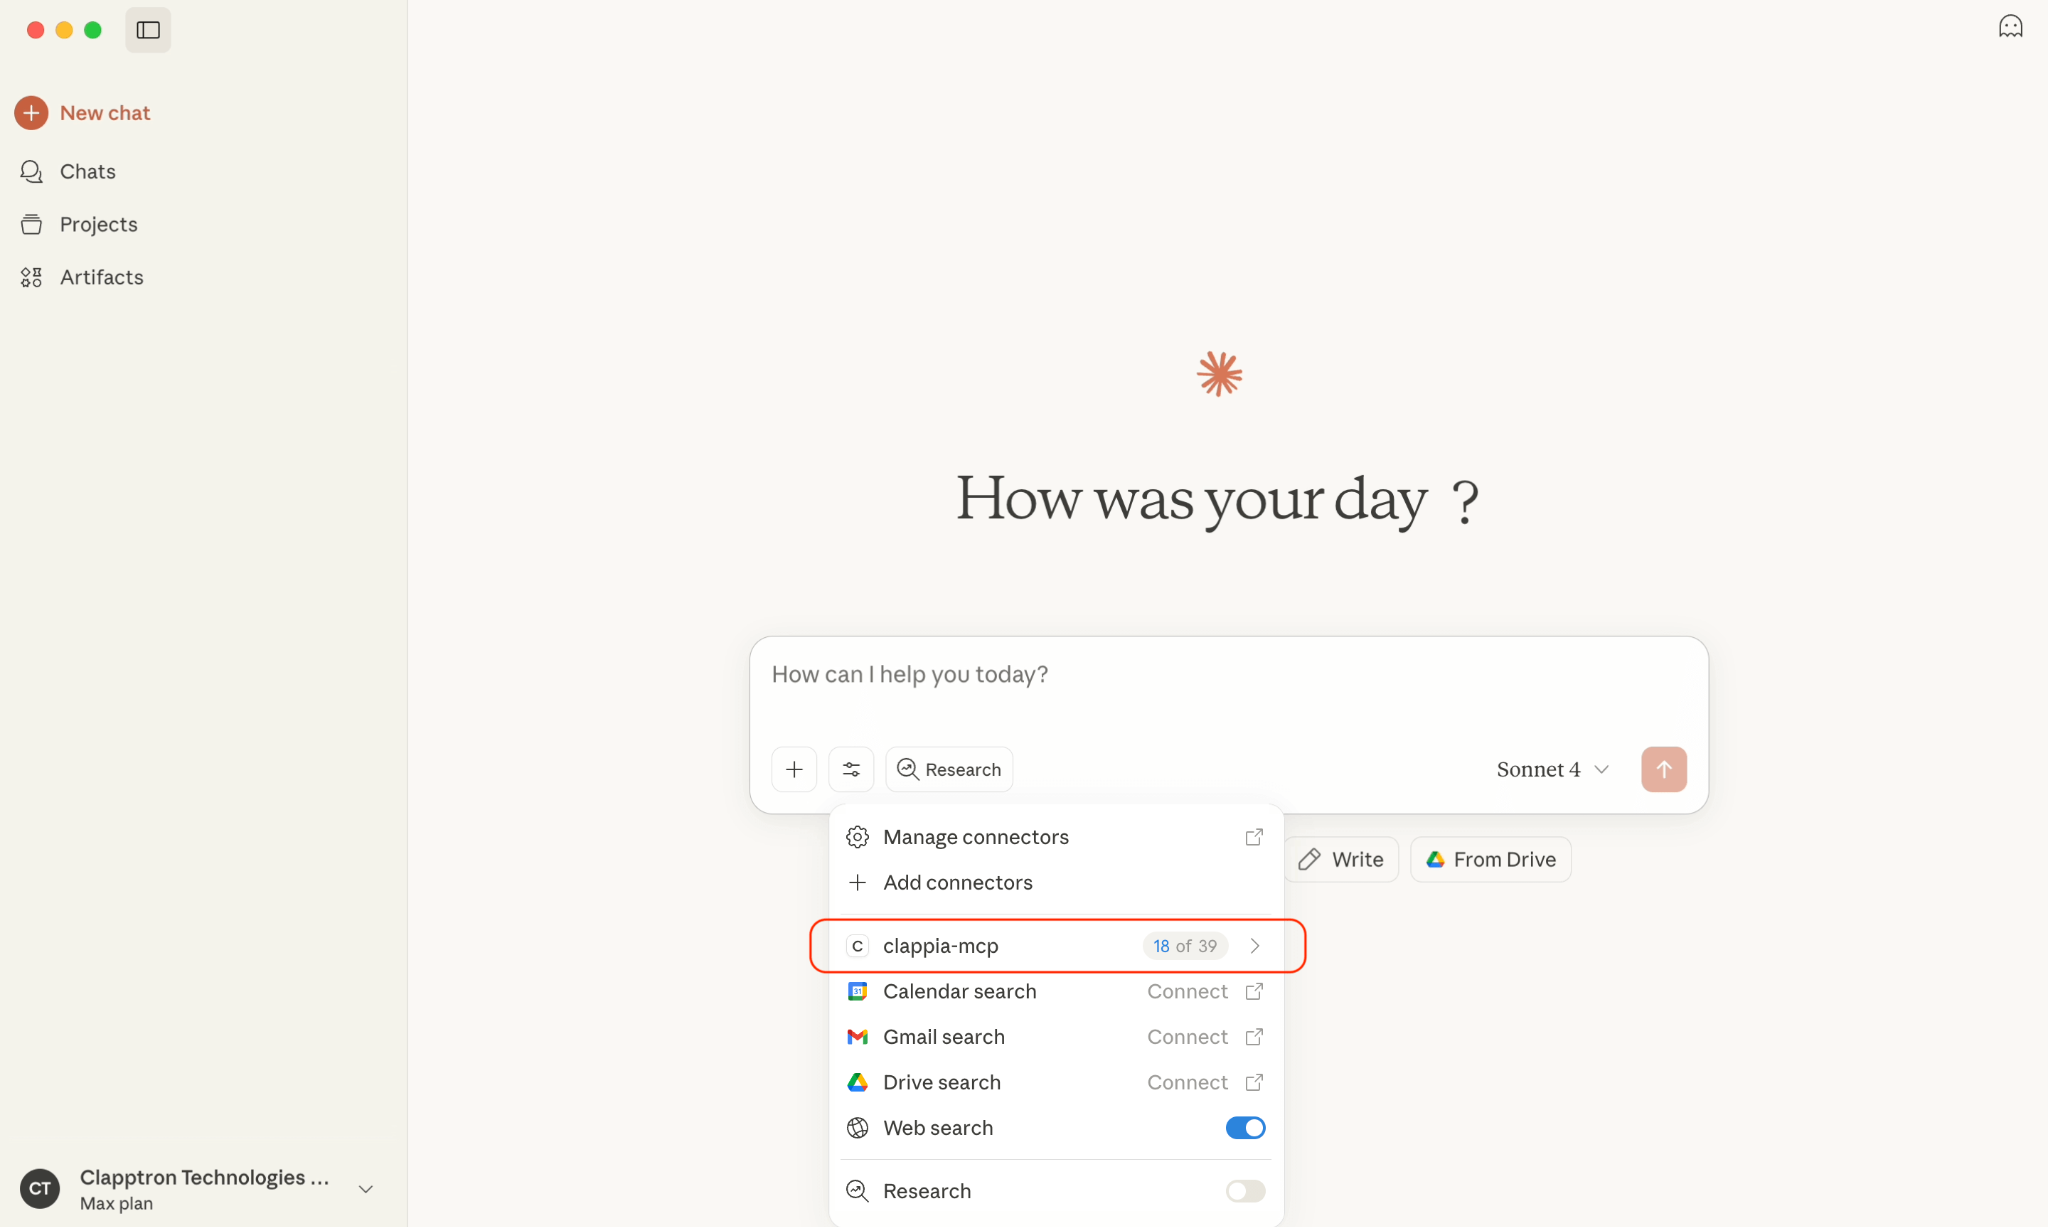Screen dimensions: 2048x1227
Task: Select Add connectors menu entry
Action: pos(957,883)
